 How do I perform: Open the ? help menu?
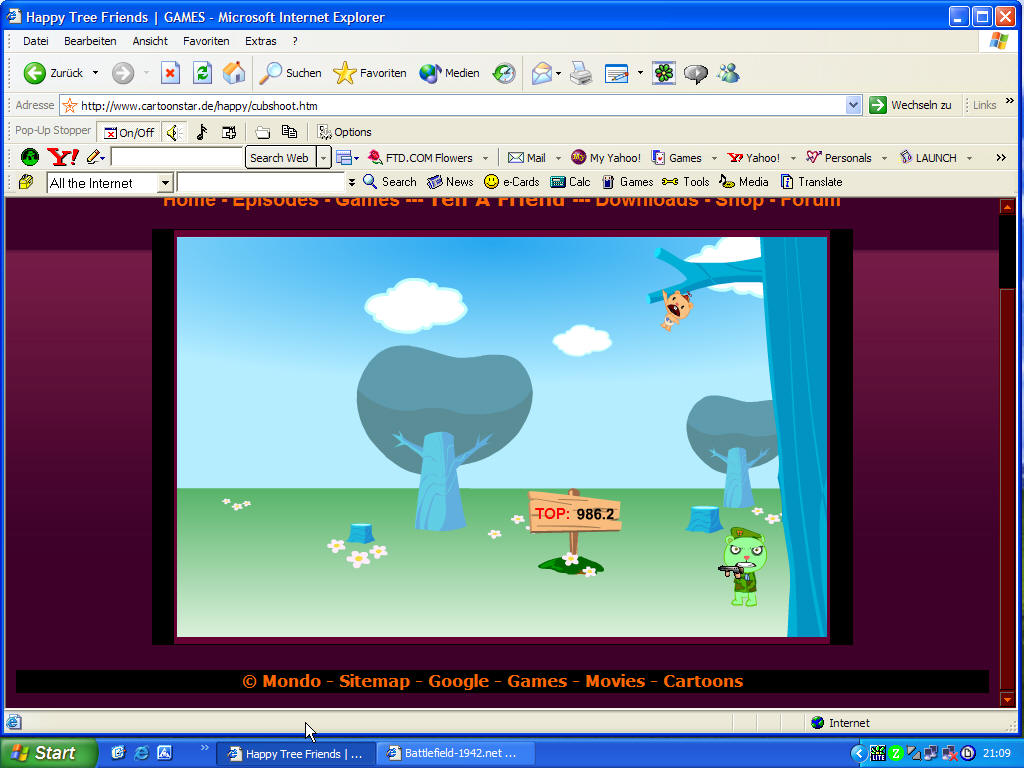295,41
